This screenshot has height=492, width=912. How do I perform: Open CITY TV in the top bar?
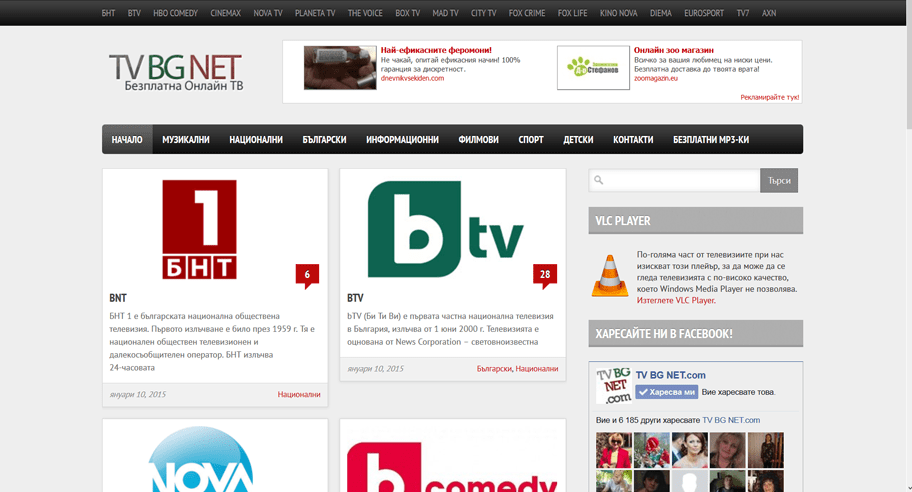[x=484, y=13]
